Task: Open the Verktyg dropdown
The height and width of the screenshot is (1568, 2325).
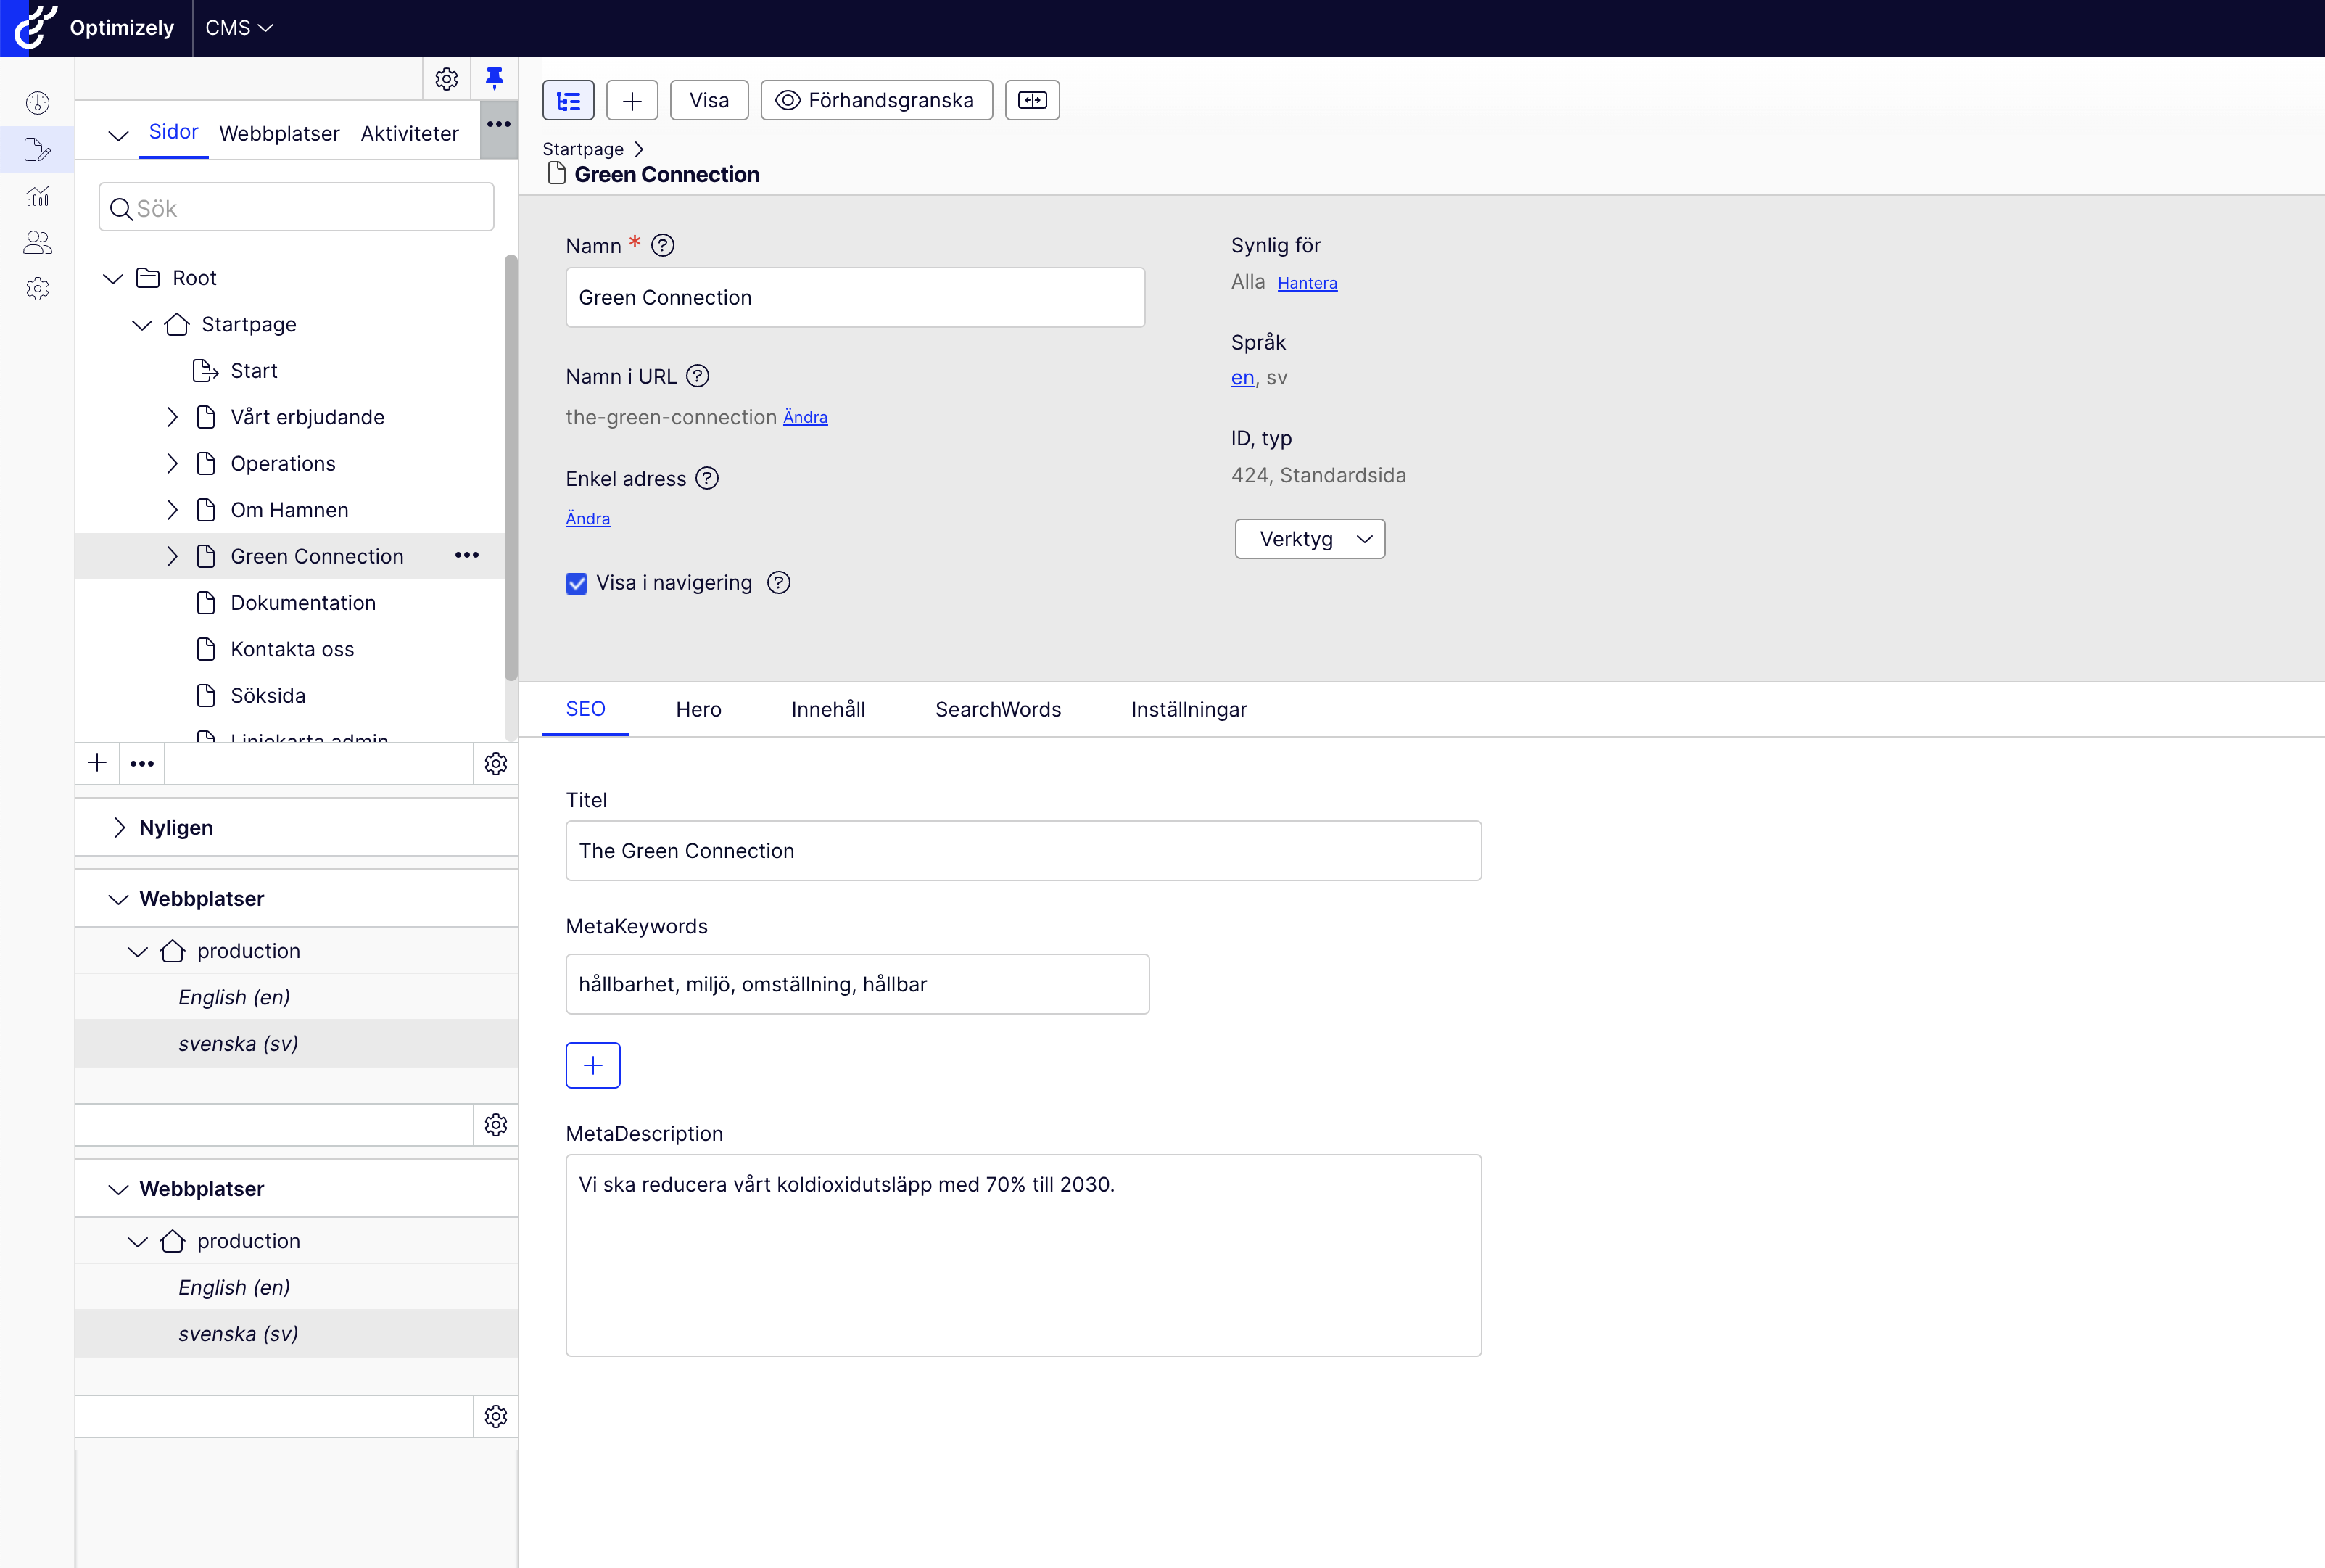Action: point(1309,539)
